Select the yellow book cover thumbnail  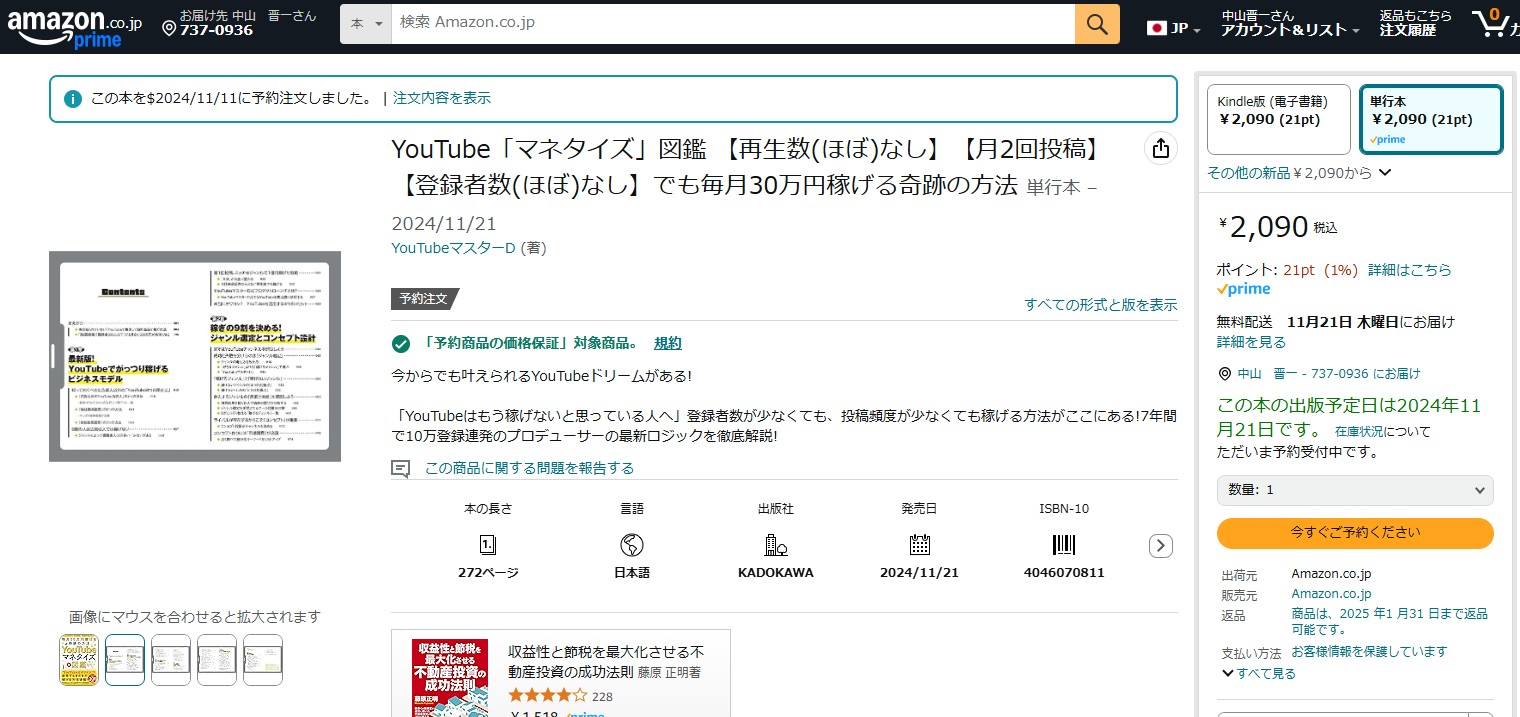coord(78,660)
